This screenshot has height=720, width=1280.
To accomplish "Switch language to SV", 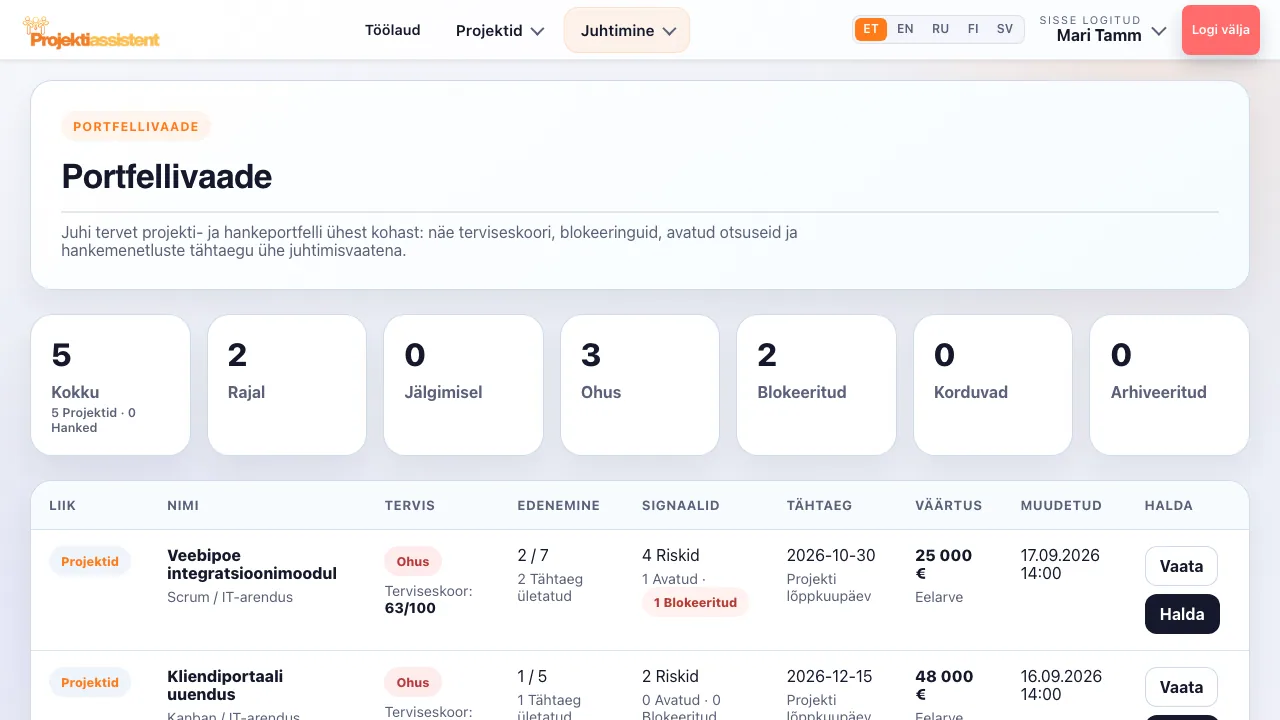I will pyautogui.click(x=1005, y=30).
